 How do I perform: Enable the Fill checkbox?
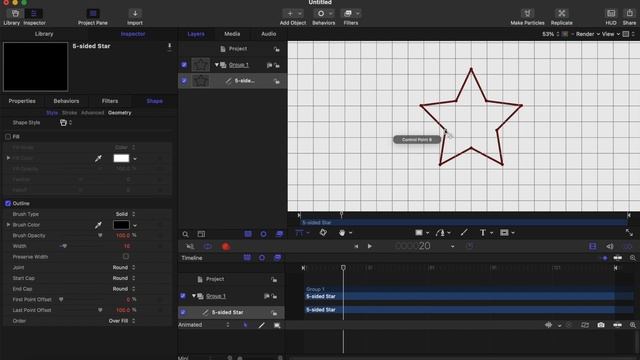click(x=8, y=137)
